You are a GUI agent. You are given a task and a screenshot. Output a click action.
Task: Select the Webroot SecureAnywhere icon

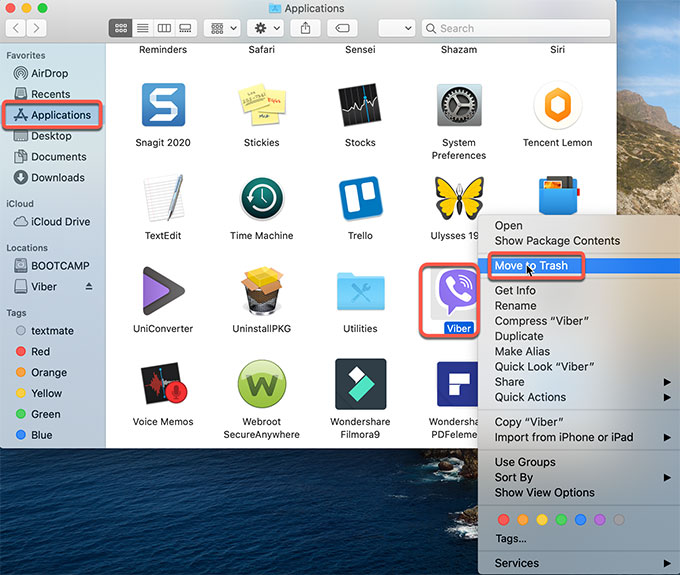tap(262, 384)
